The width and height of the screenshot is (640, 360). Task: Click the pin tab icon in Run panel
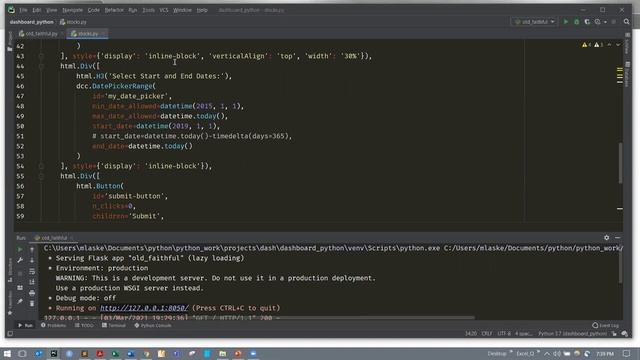pos(20,301)
